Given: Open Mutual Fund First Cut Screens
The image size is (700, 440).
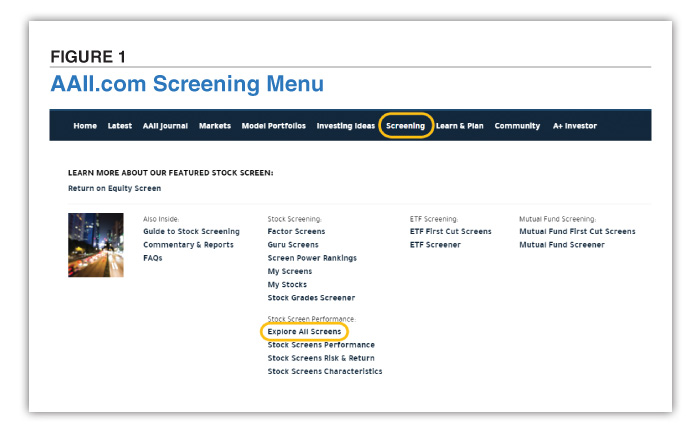Looking at the screenshot, I should pos(577,231).
